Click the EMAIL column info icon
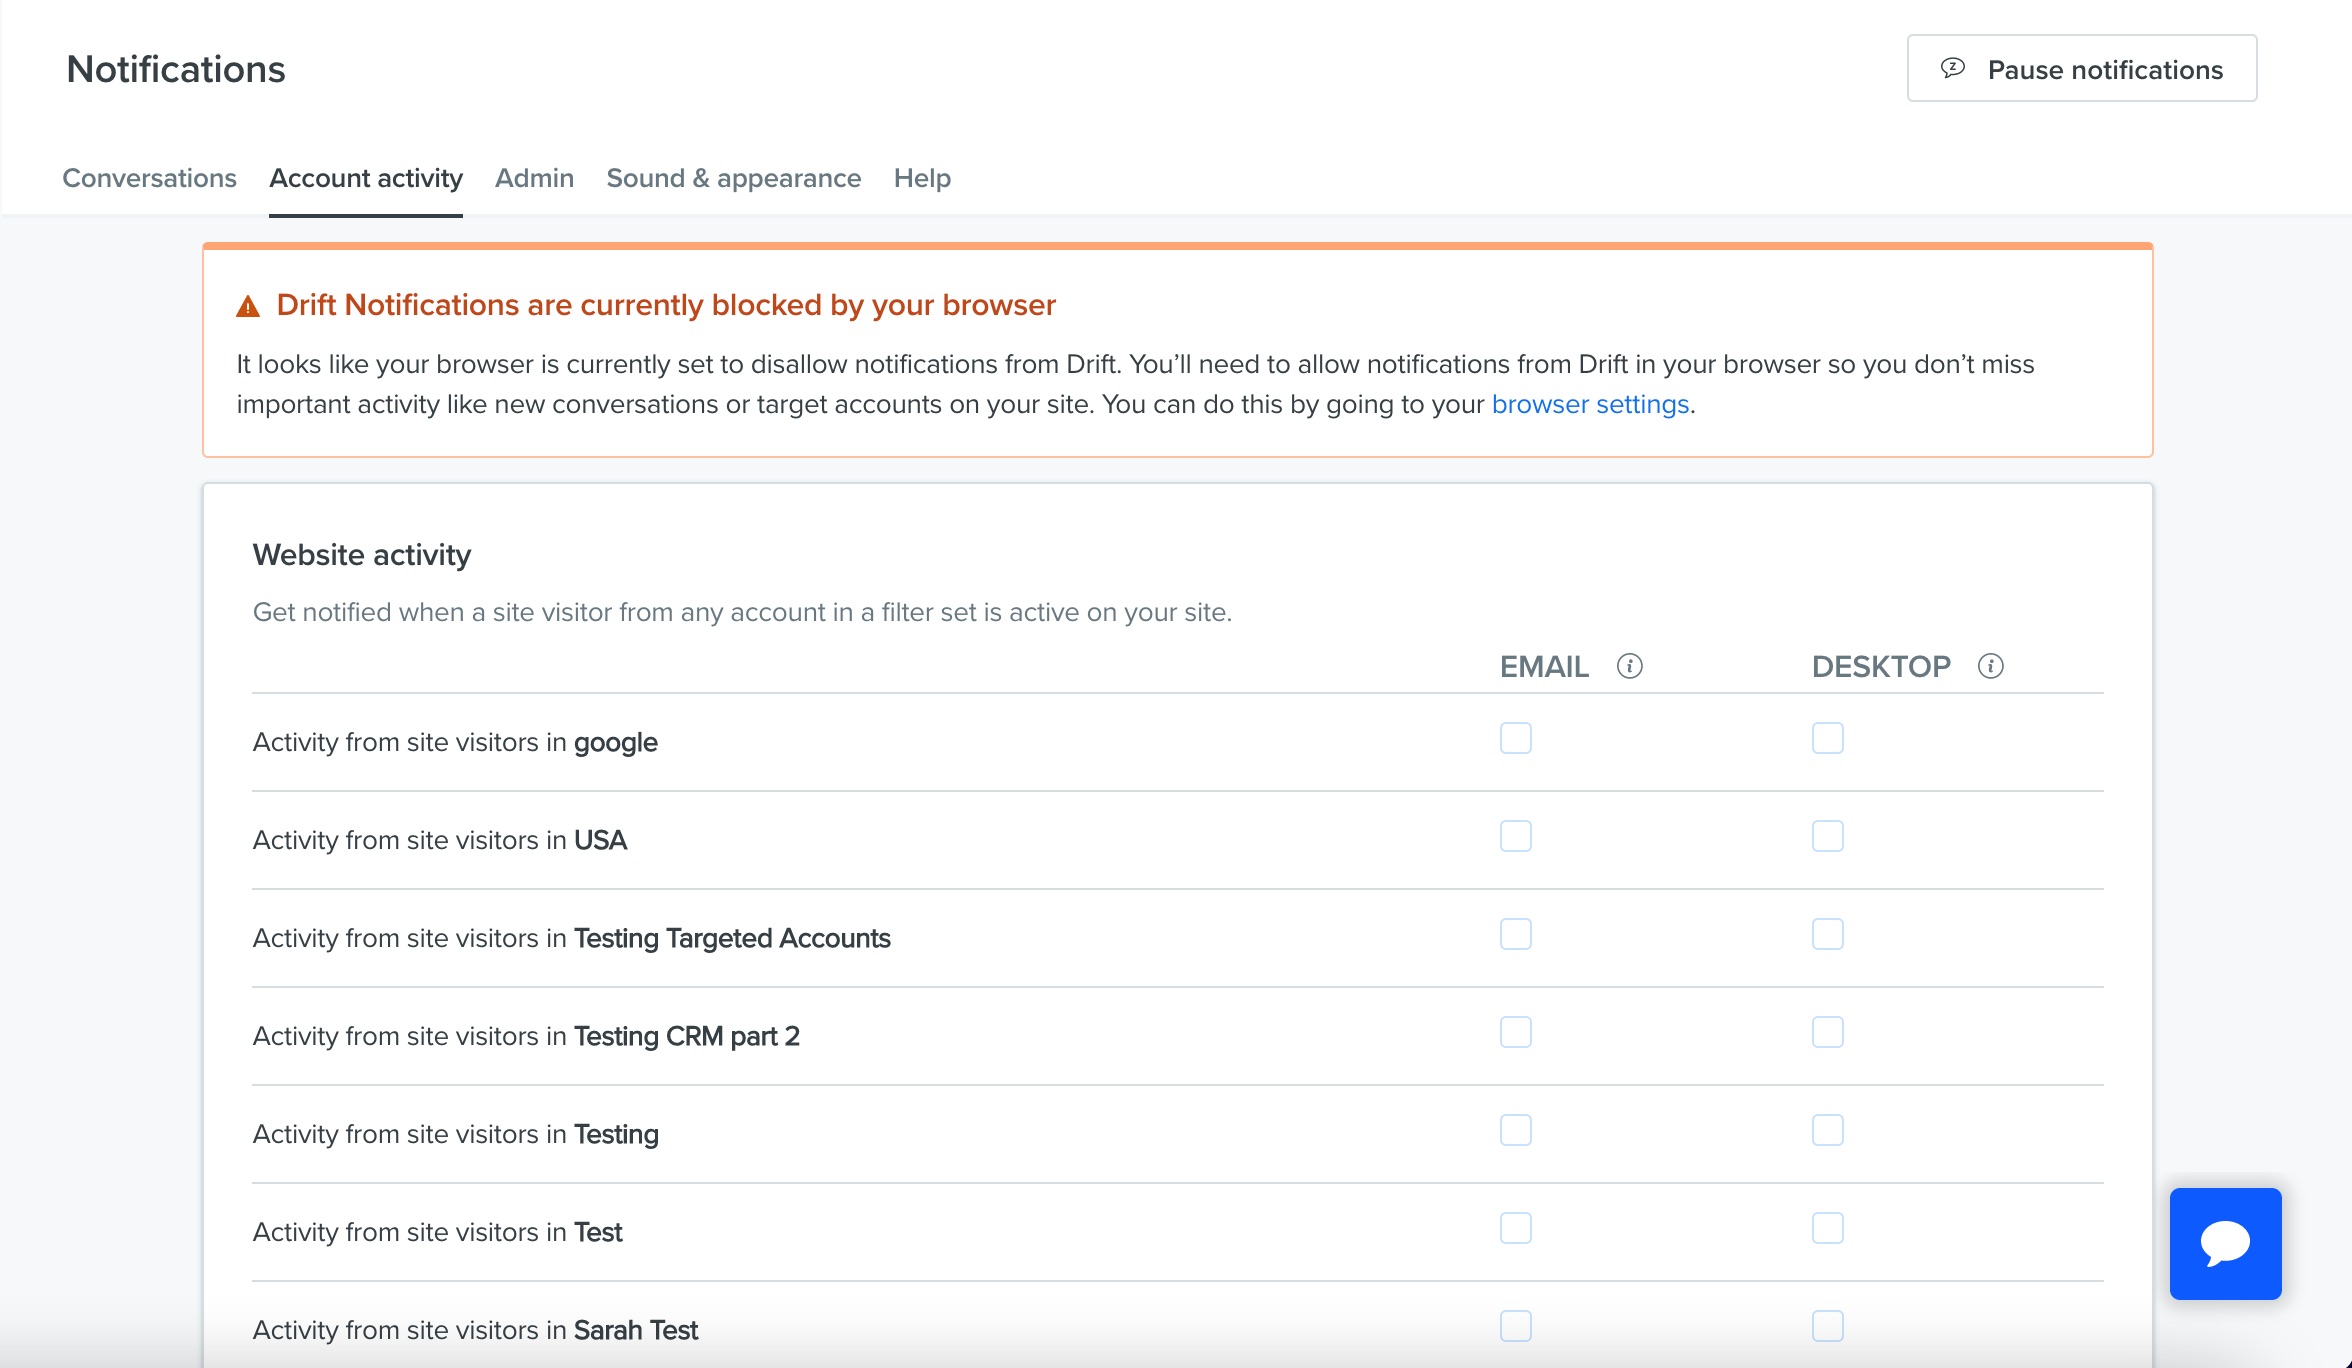 (x=1630, y=666)
